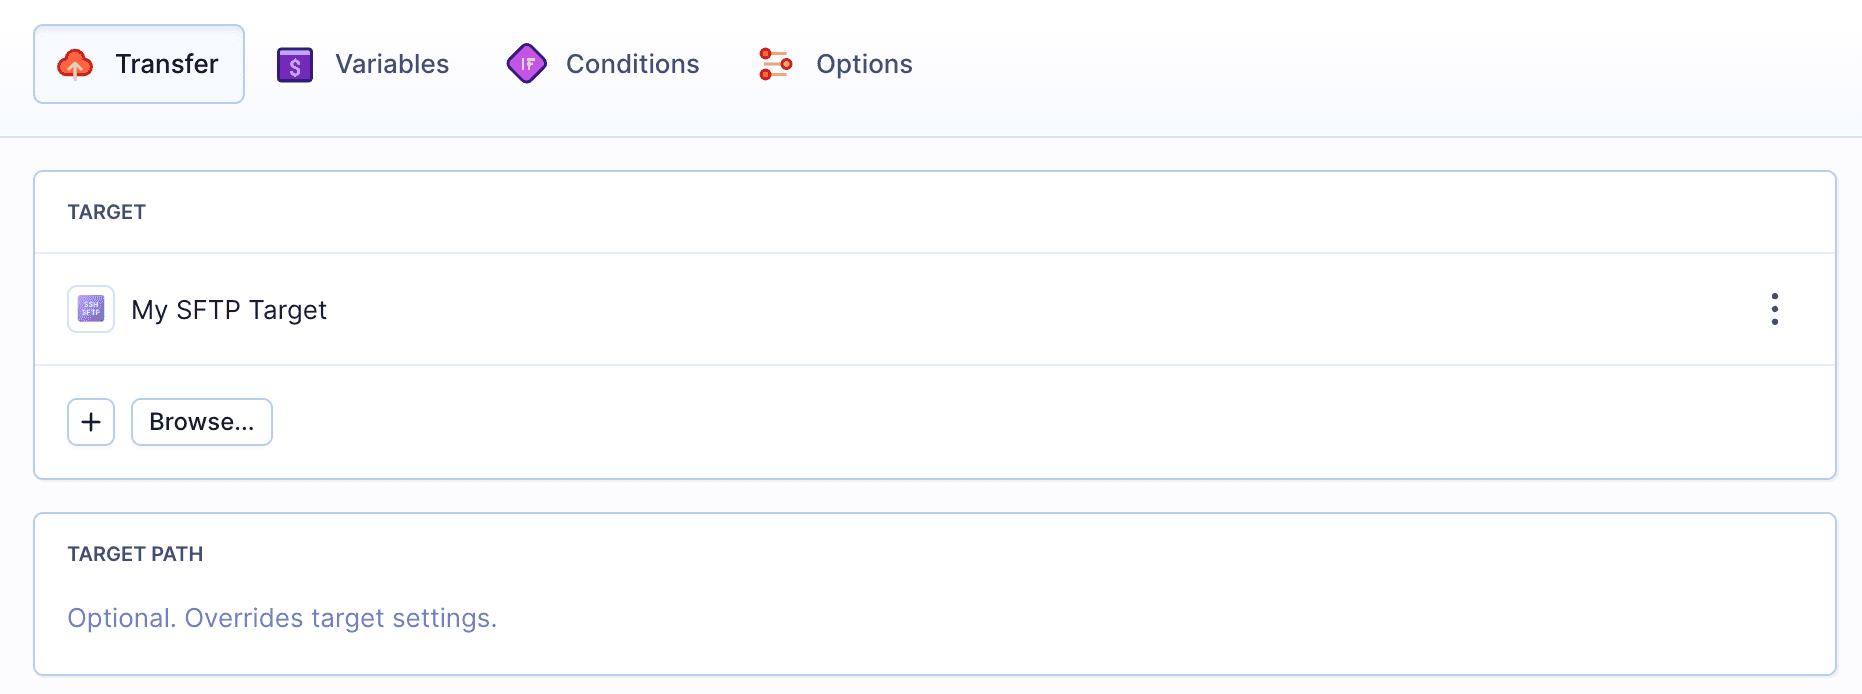The width and height of the screenshot is (1862, 694).
Task: Click the SSH SFTP target icon
Action: [90, 309]
